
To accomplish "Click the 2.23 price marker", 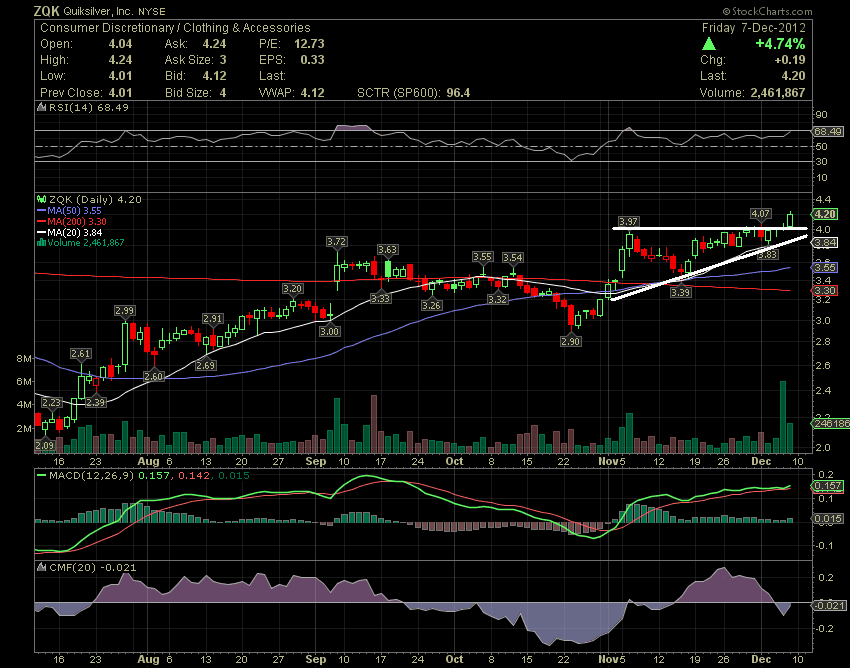I will tap(51, 402).
